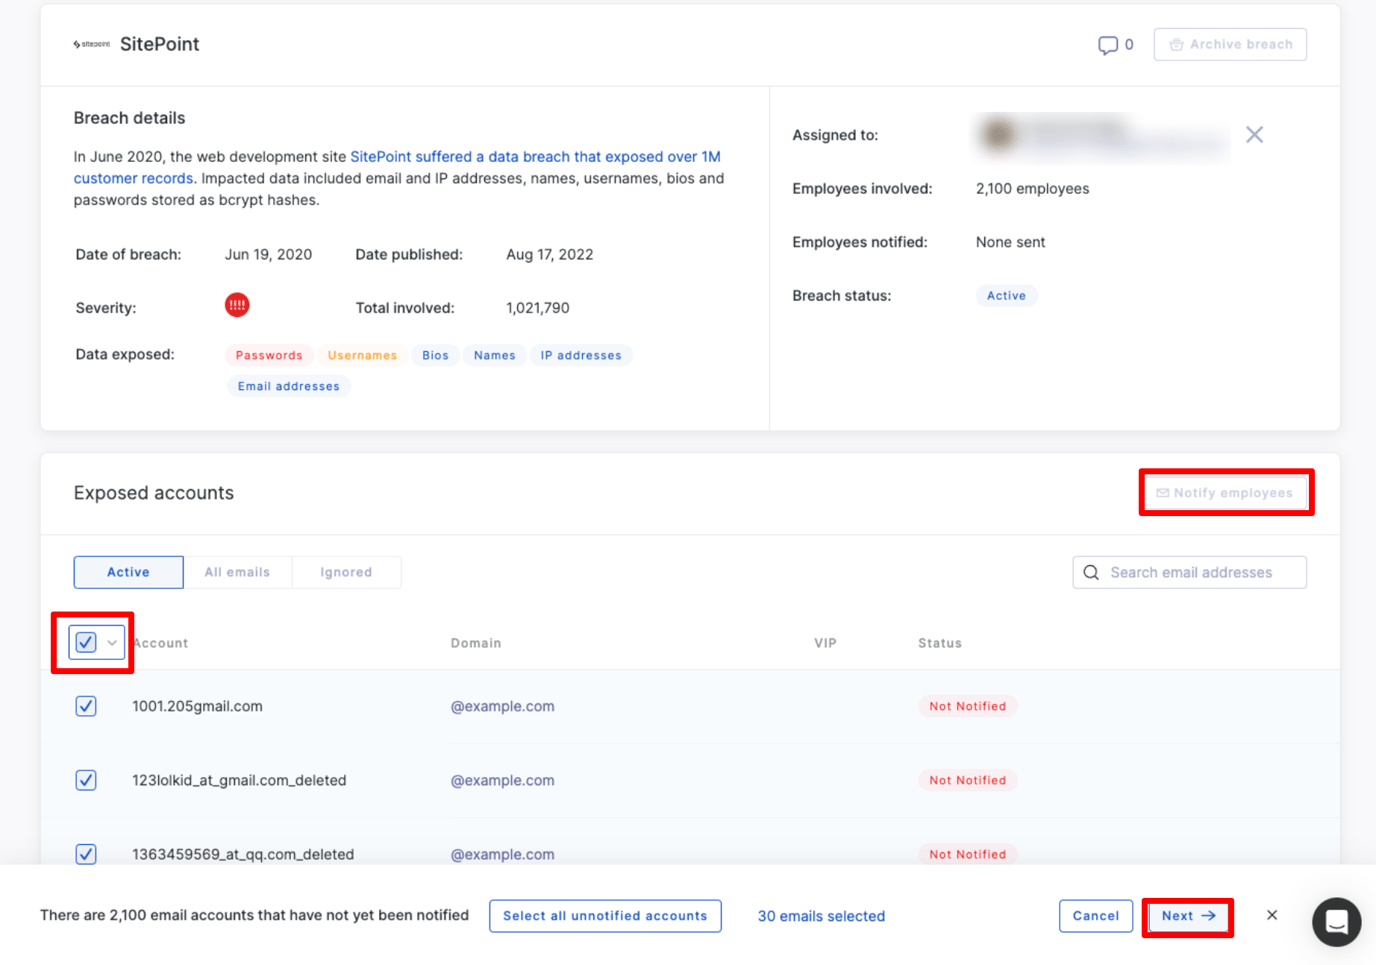Screen dimensions: 1376x965
Task: Uncheck the 1001.205gmail.com account row
Action: click(x=86, y=706)
